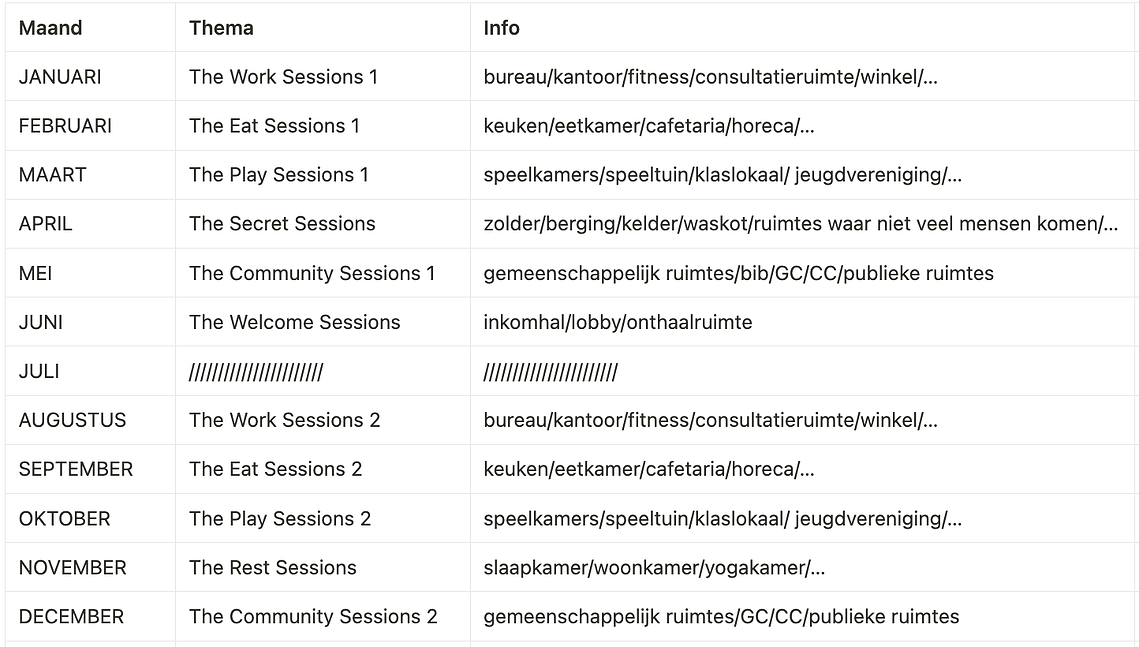This screenshot has height=647, width=1139.
Task: Click the MAART month cell
Action: click(x=90, y=174)
